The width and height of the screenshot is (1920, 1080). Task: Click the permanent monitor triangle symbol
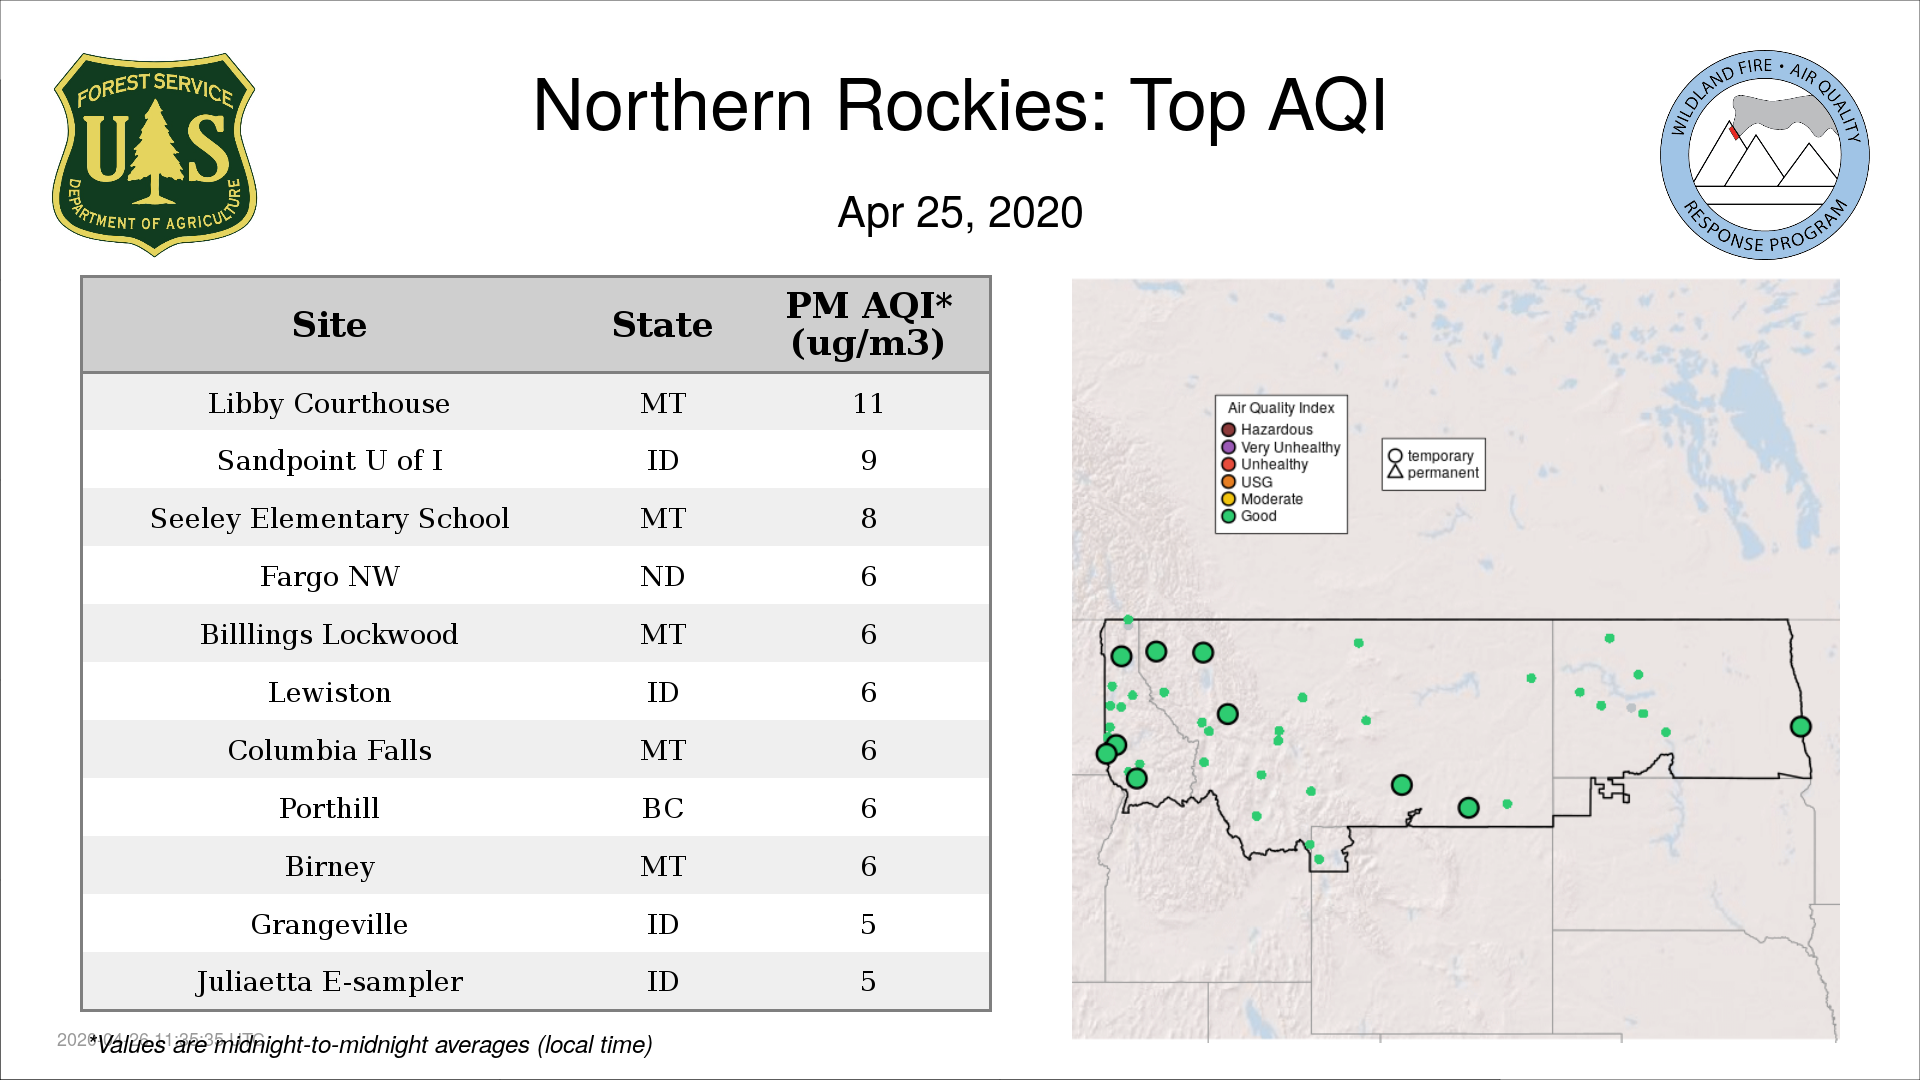(x=1395, y=471)
